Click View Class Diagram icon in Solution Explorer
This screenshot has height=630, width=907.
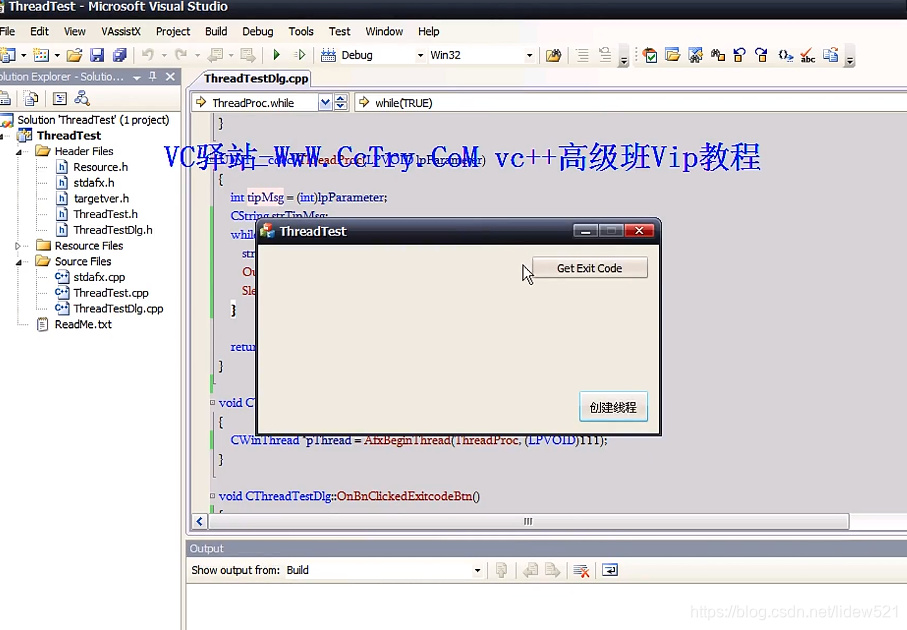[x=82, y=99]
